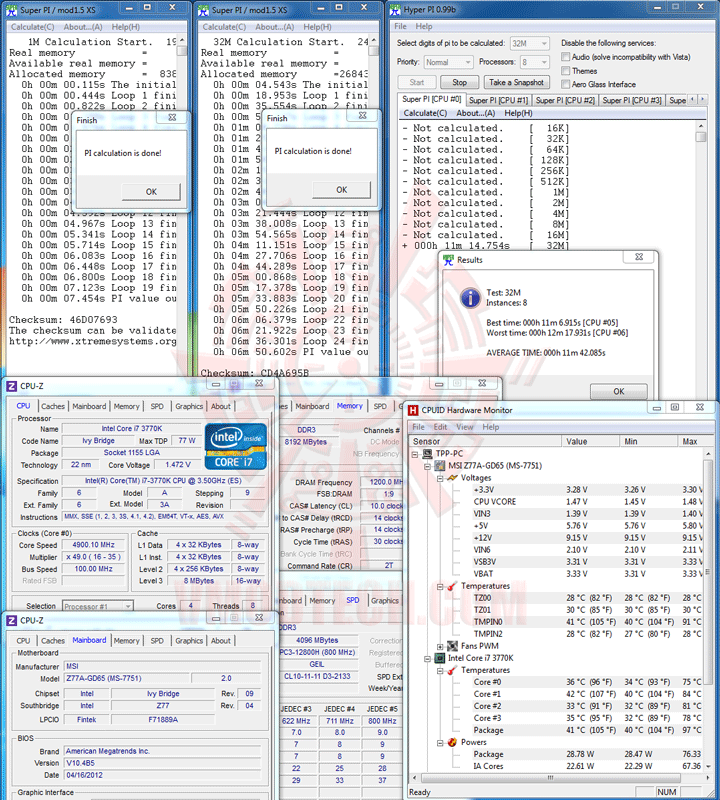Image resolution: width=720 pixels, height=800 pixels.
Task: Click scroll-up arrow in Hyper PI output
Action: click(x=701, y=126)
